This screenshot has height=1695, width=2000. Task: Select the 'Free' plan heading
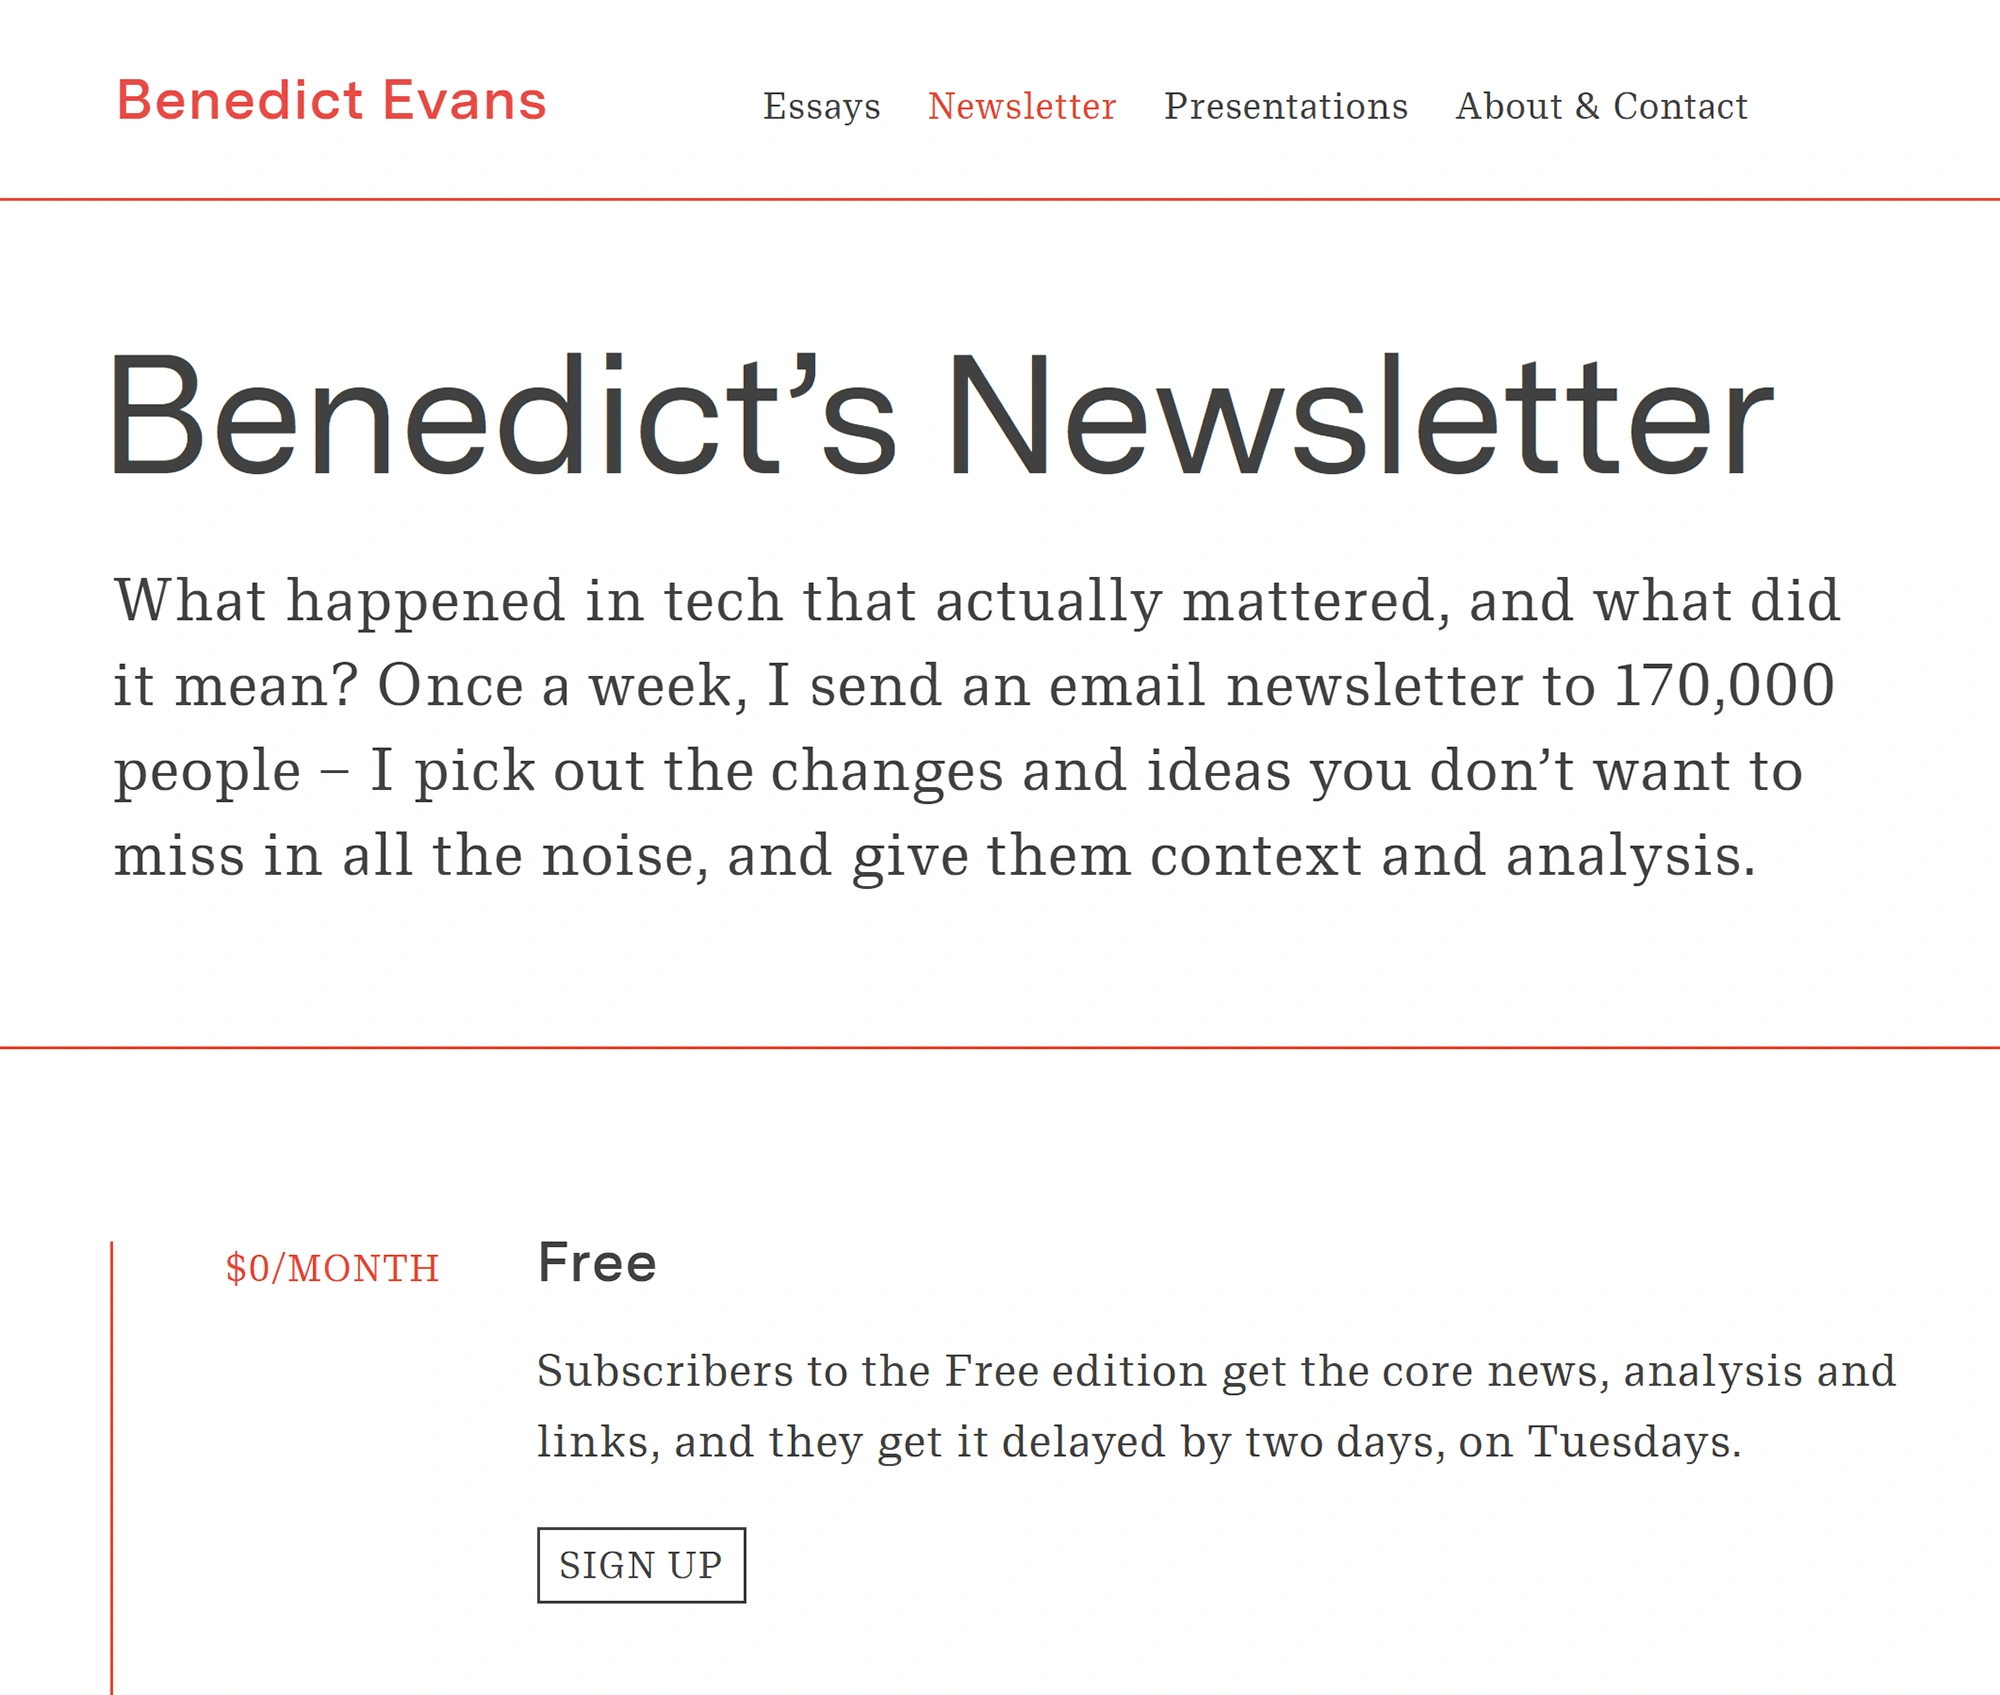596,1263
